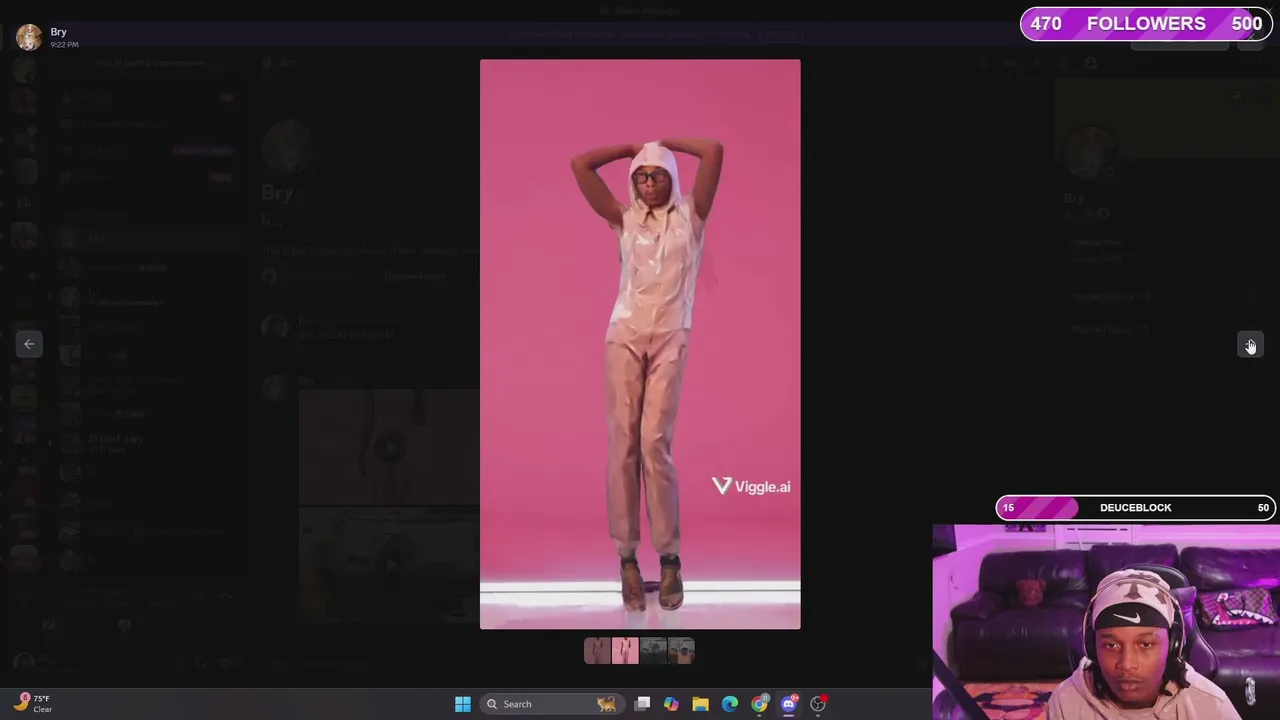Click the sender name Bry
Image resolution: width=1280 pixels, height=720 pixels.
pyautogui.click(x=58, y=32)
